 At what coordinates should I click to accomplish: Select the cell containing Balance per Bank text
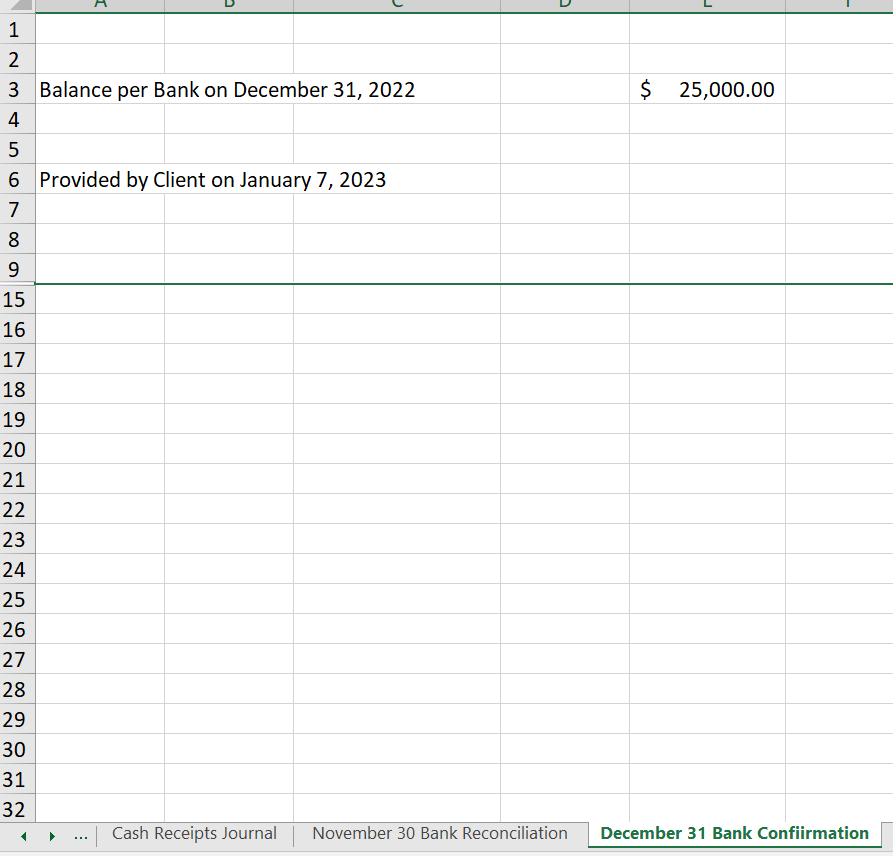tap(100, 89)
